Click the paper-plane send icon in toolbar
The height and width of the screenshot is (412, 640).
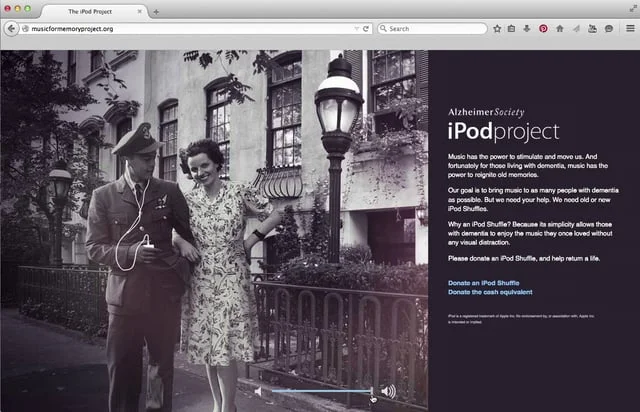(x=576, y=29)
